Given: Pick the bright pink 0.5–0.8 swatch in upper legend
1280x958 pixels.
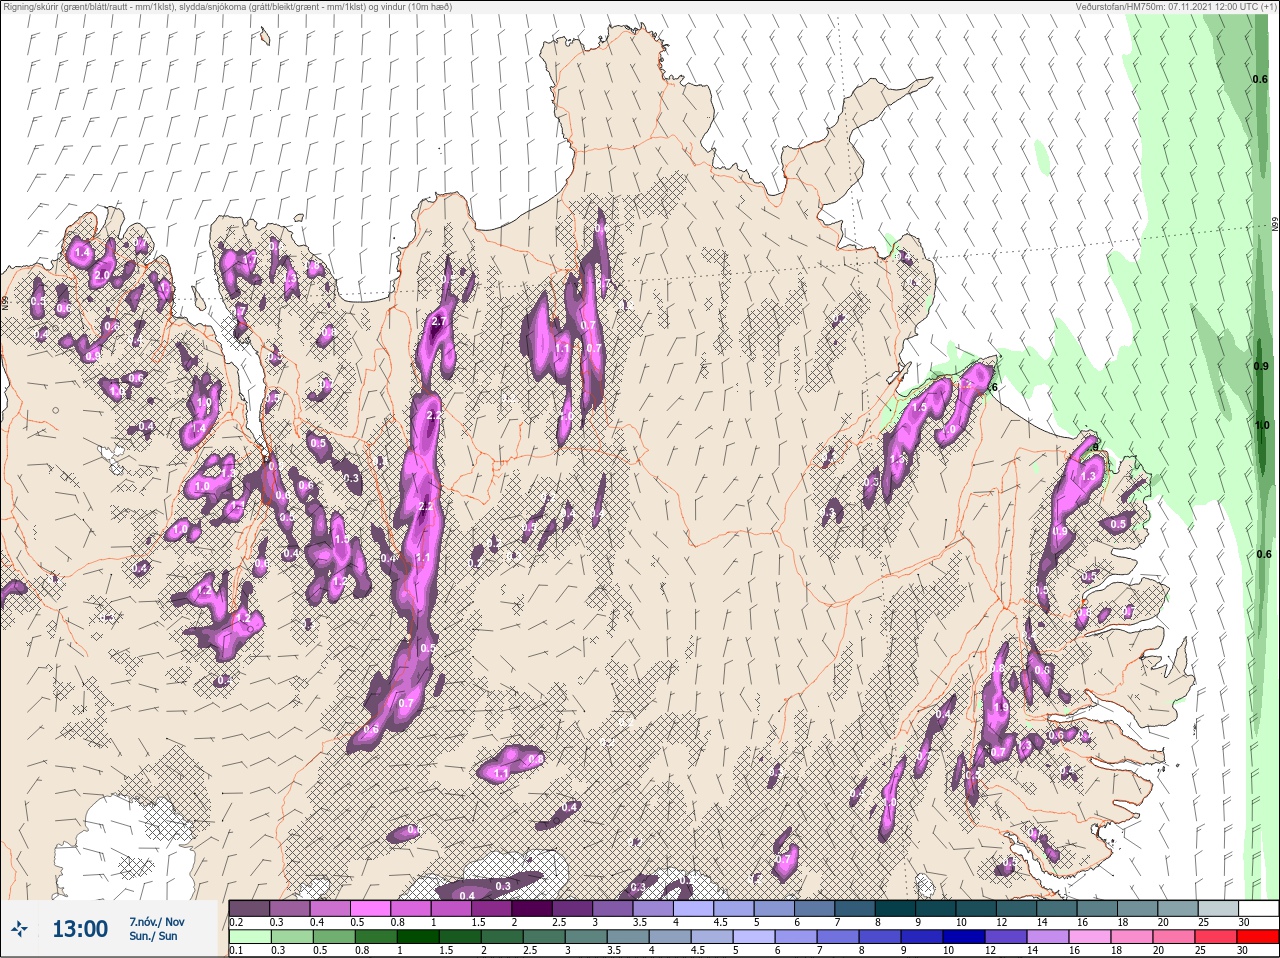Looking at the screenshot, I should [x=372, y=908].
